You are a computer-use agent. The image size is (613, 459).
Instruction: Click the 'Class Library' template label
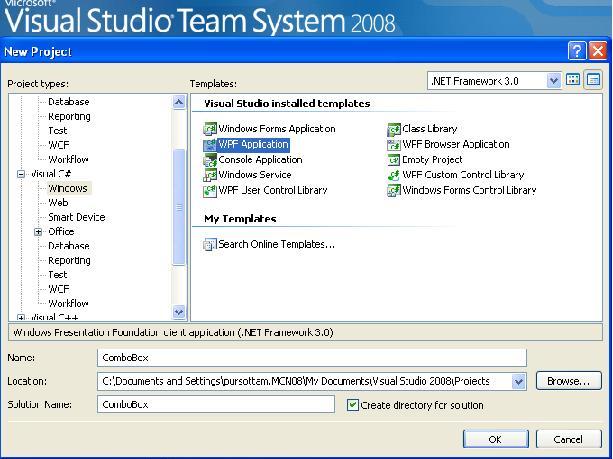[x=430, y=129]
